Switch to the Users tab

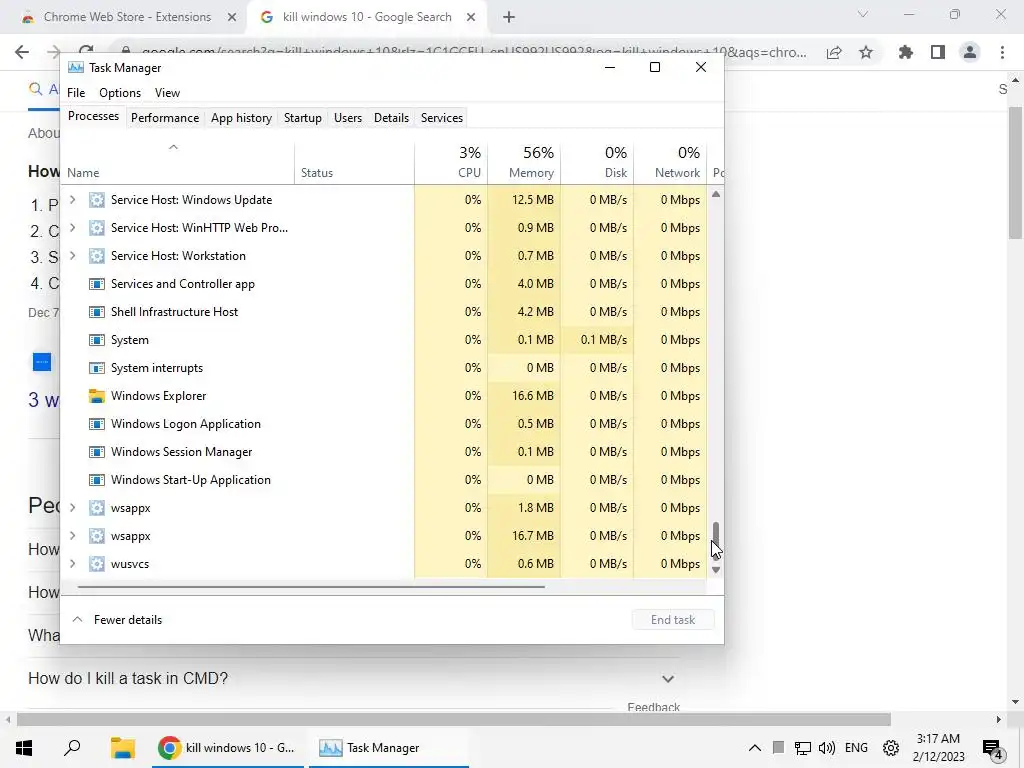(x=347, y=118)
